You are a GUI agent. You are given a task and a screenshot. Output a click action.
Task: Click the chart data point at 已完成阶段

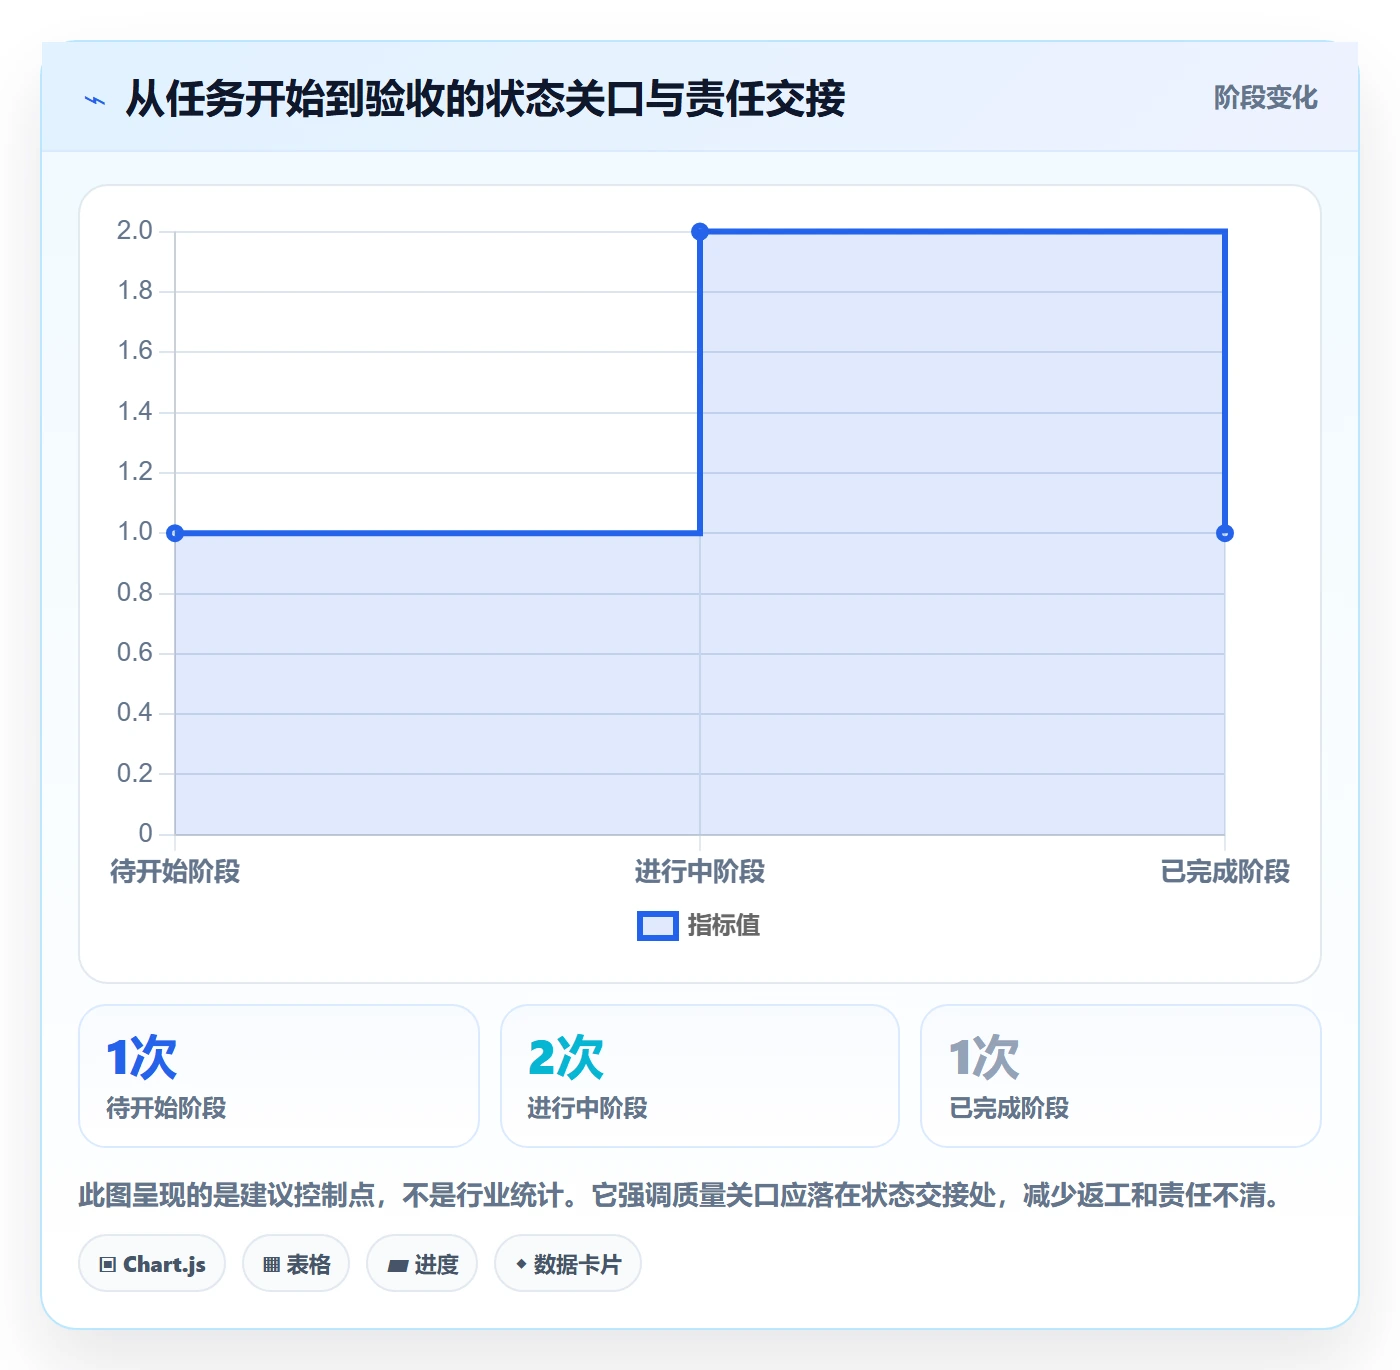(x=1225, y=533)
